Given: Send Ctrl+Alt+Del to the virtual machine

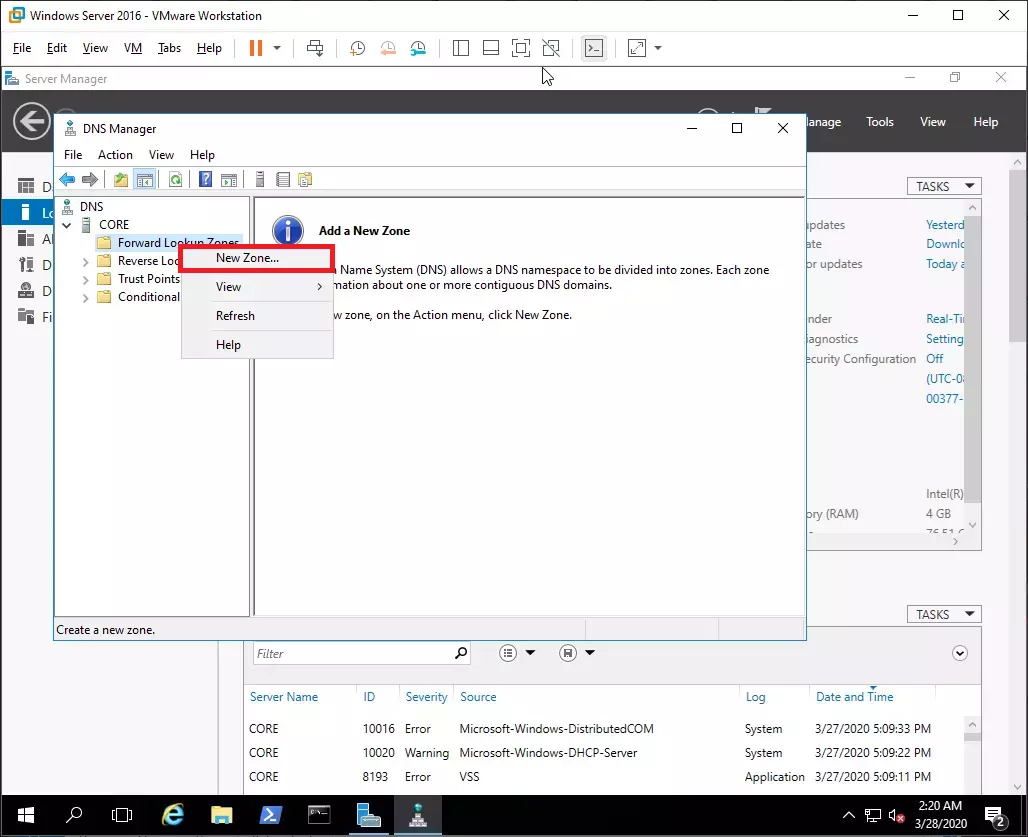Looking at the screenshot, I should [315, 48].
